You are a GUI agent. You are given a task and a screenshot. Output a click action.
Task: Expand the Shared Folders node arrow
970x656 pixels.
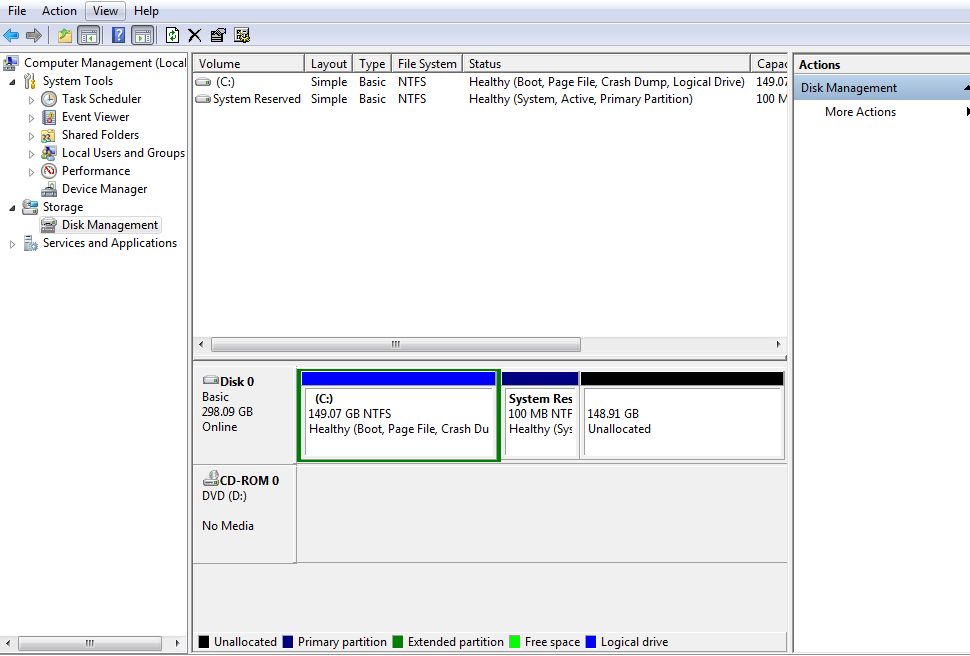(x=32, y=136)
